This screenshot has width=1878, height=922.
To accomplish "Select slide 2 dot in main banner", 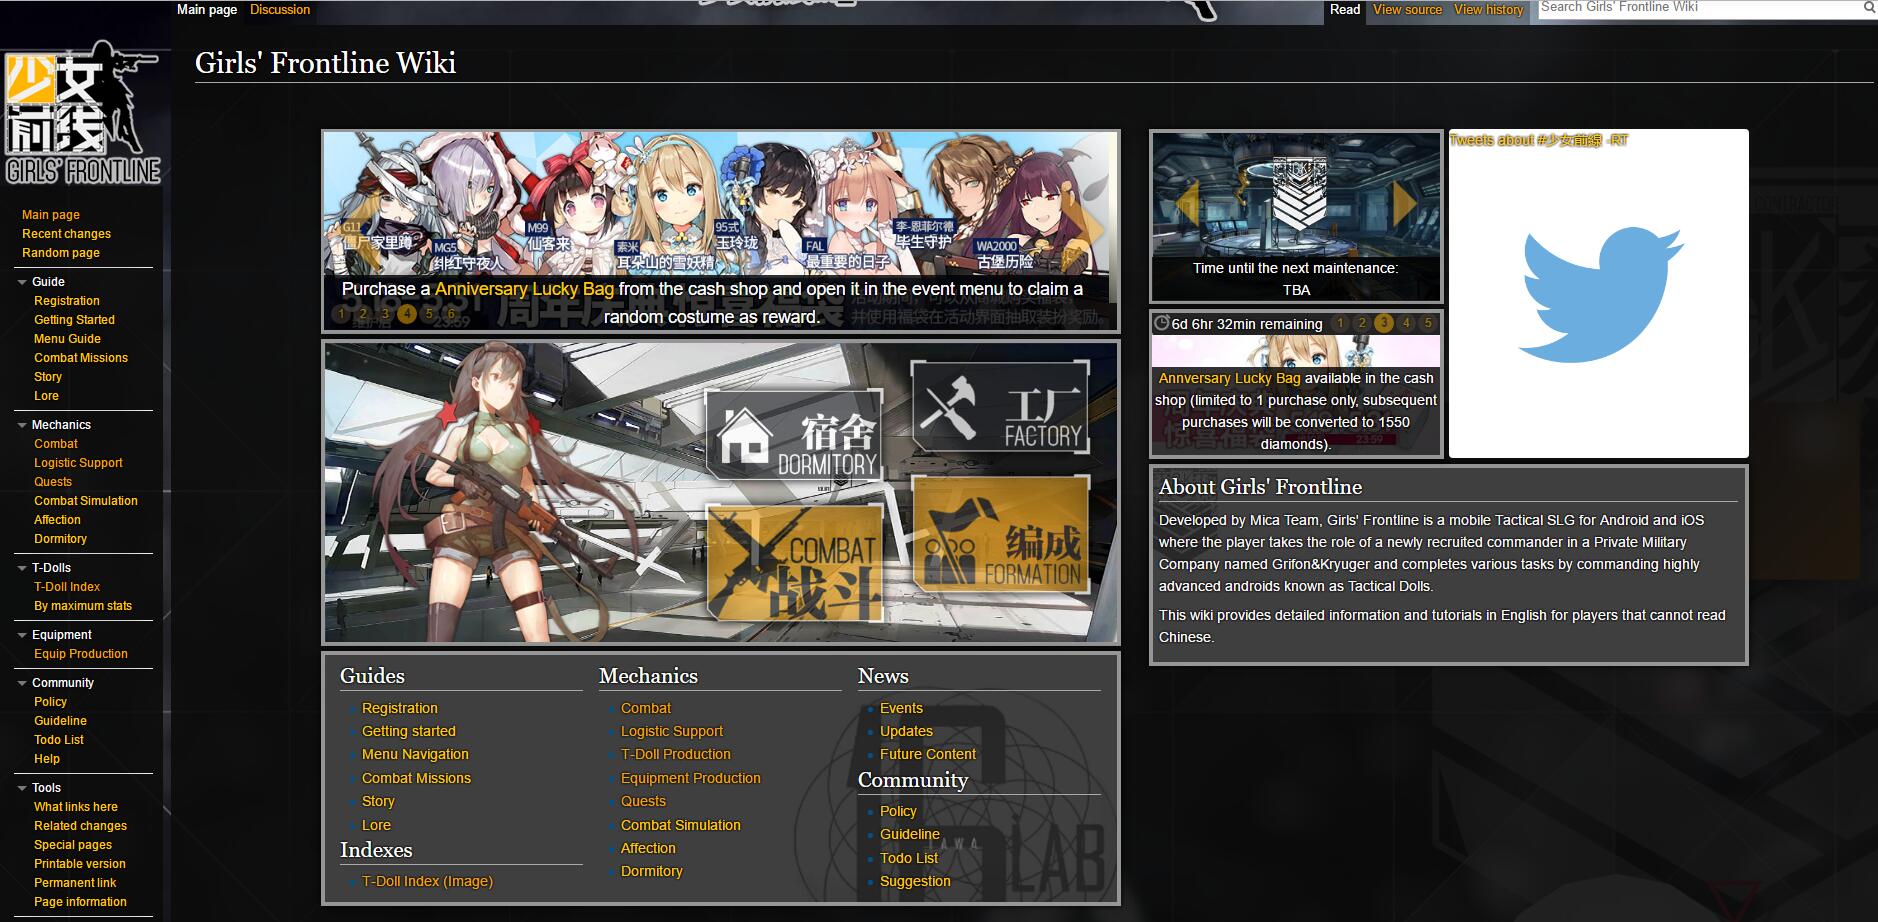I will (363, 313).
